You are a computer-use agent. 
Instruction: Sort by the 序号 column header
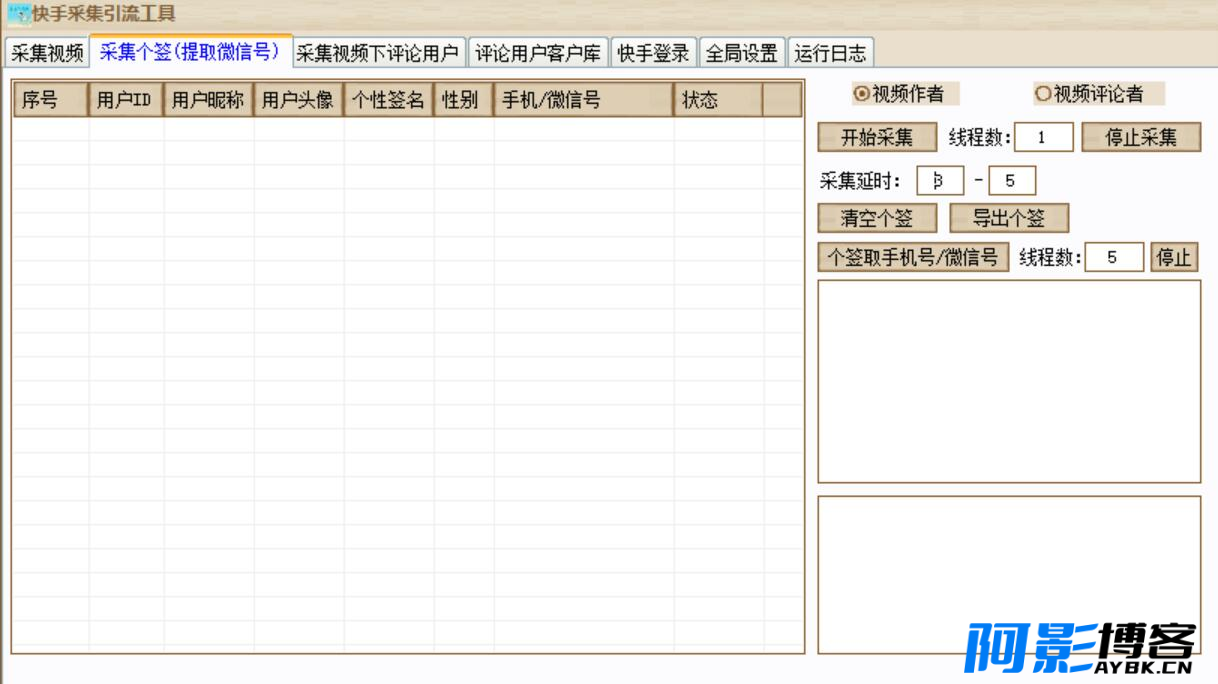click(x=51, y=100)
